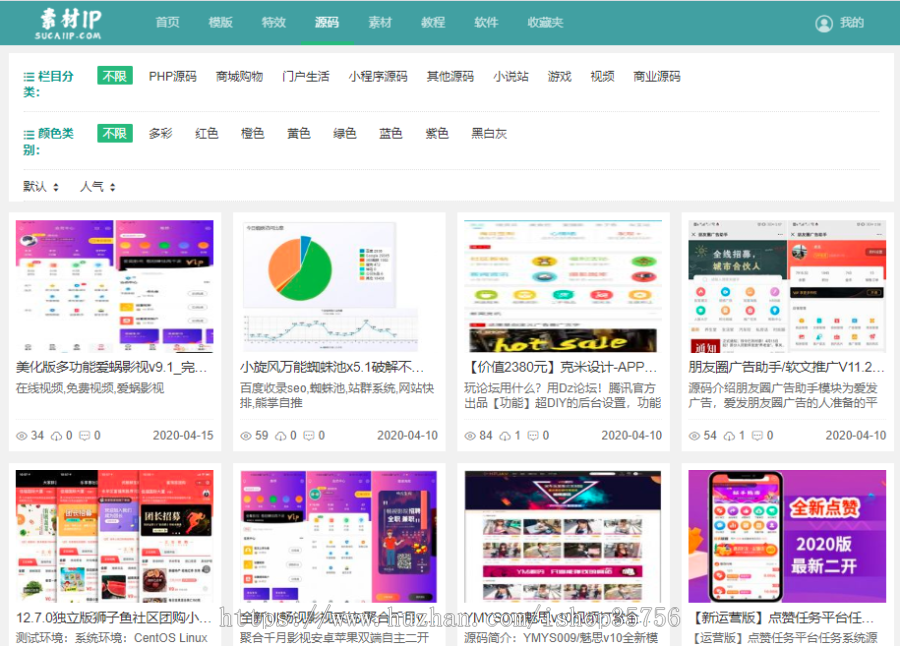The height and width of the screenshot is (646, 900).
Task: Select 不限 in the color filter row
Action: click(x=115, y=132)
